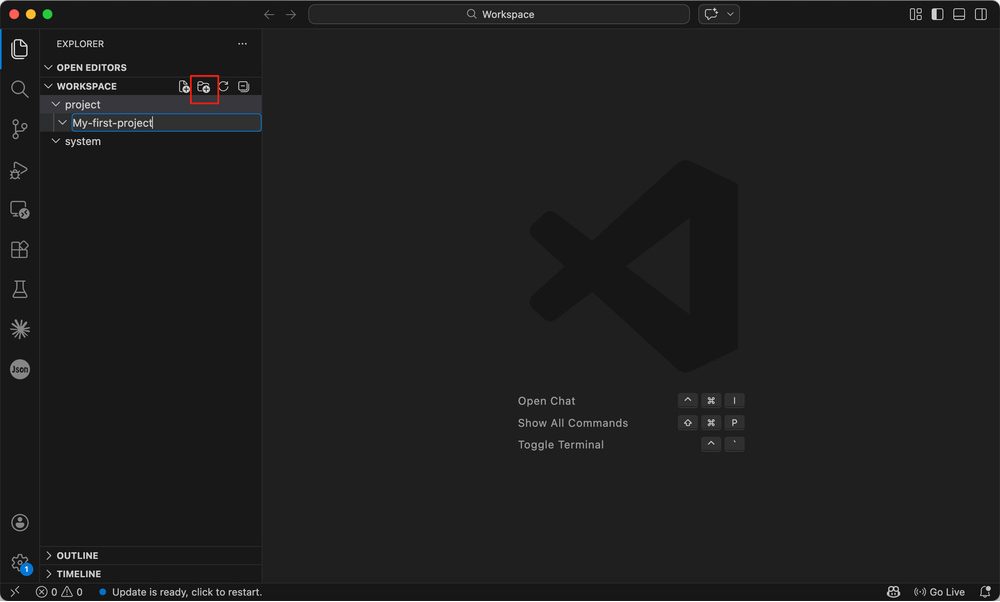Toggle the secondary side bar
This screenshot has height=602, width=1000.
[x=980, y=15]
